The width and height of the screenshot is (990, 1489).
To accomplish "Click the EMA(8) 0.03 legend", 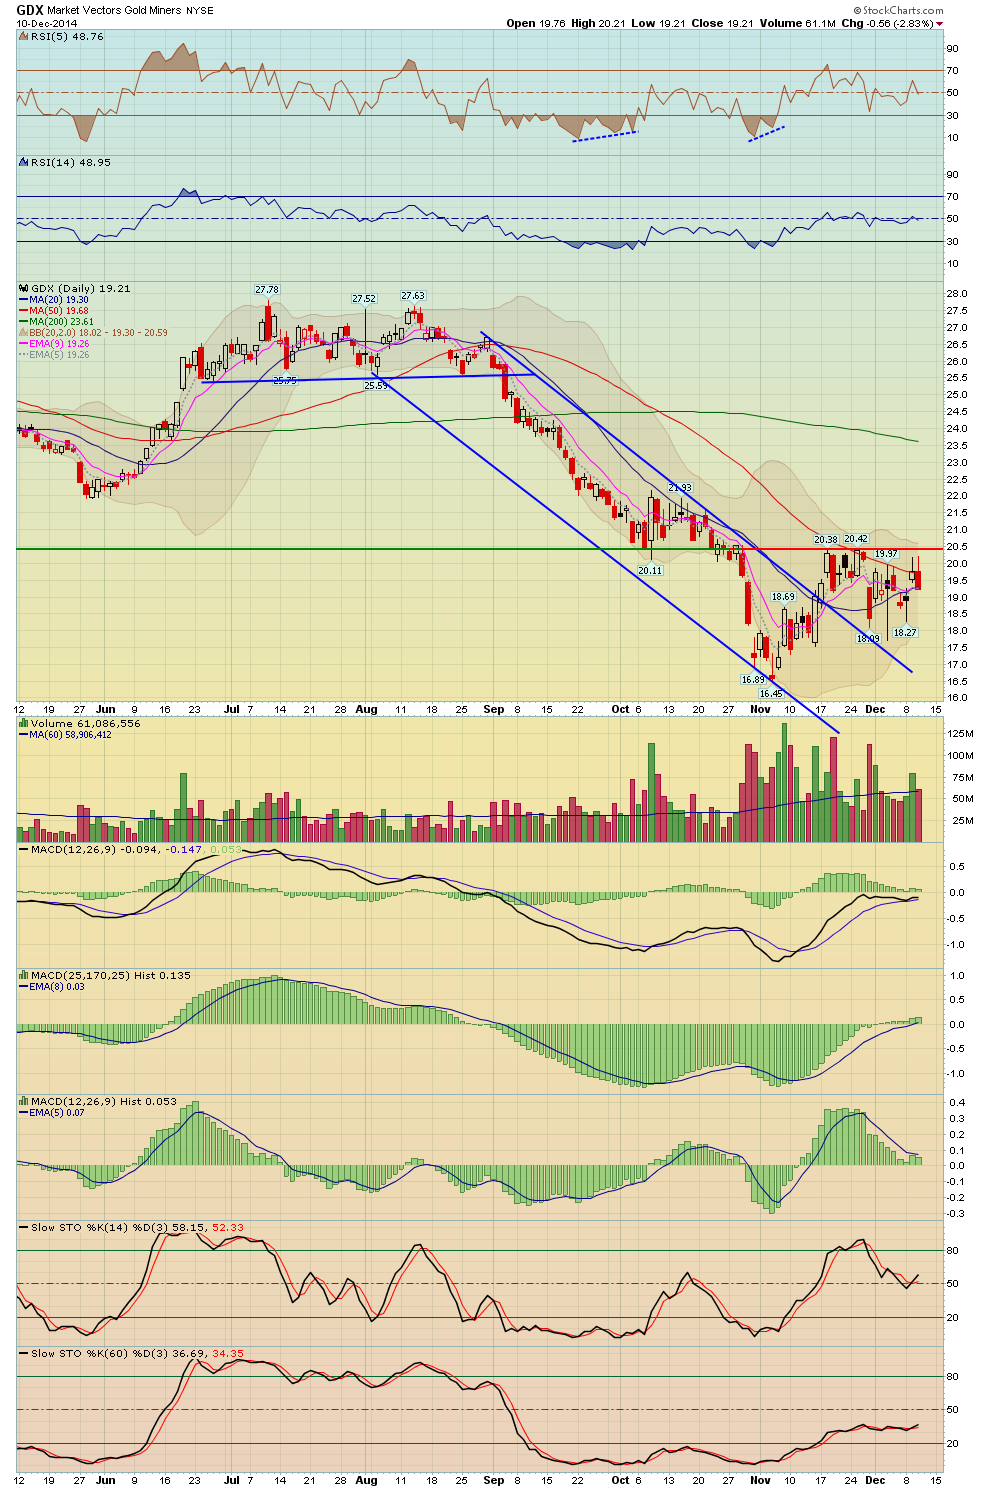I will (52, 986).
